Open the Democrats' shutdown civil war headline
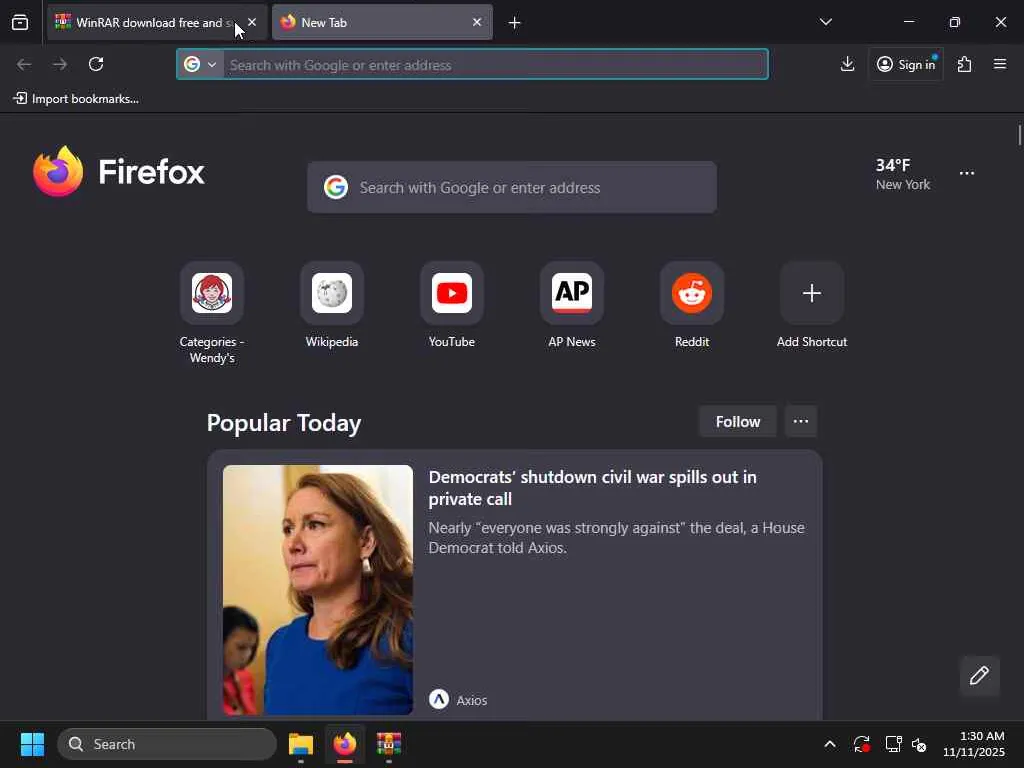This screenshot has width=1024, height=768. point(592,488)
